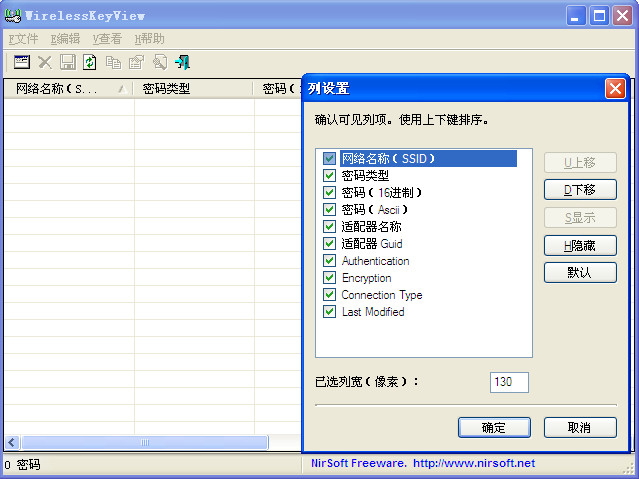Screen dimensions: 639x479
Task: Select the Last Modified list label
Action: point(373,311)
